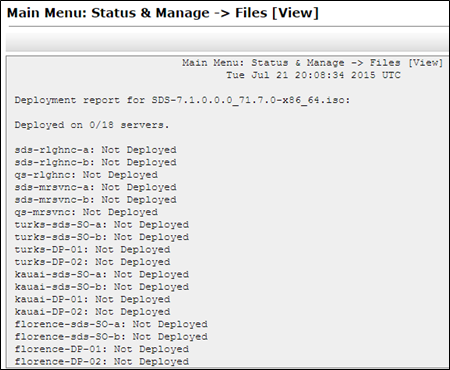Click the report header breadcrumb text
The height and width of the screenshot is (370, 450).
[x=312, y=63]
